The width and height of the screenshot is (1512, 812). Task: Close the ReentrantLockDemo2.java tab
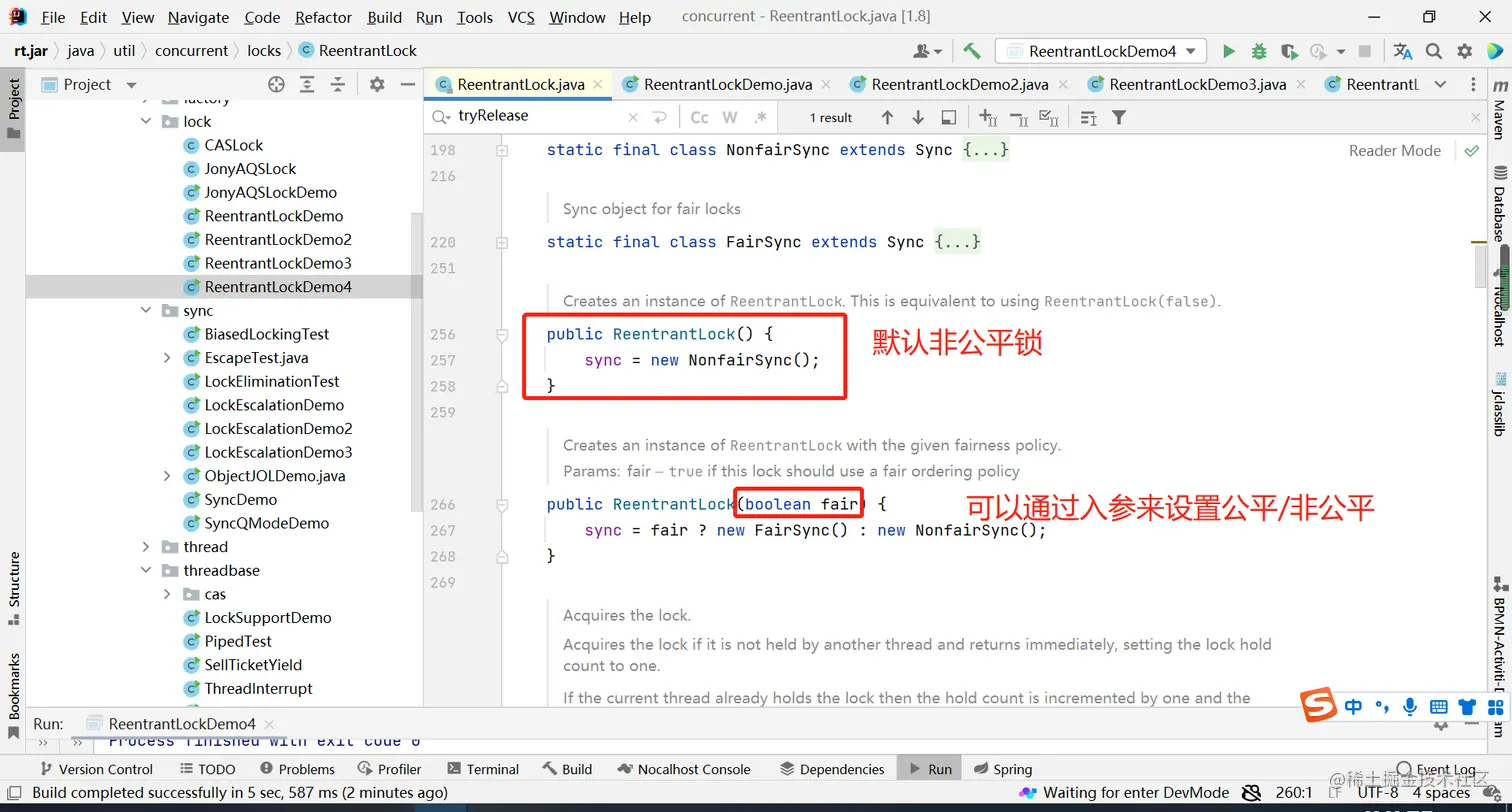(1062, 85)
